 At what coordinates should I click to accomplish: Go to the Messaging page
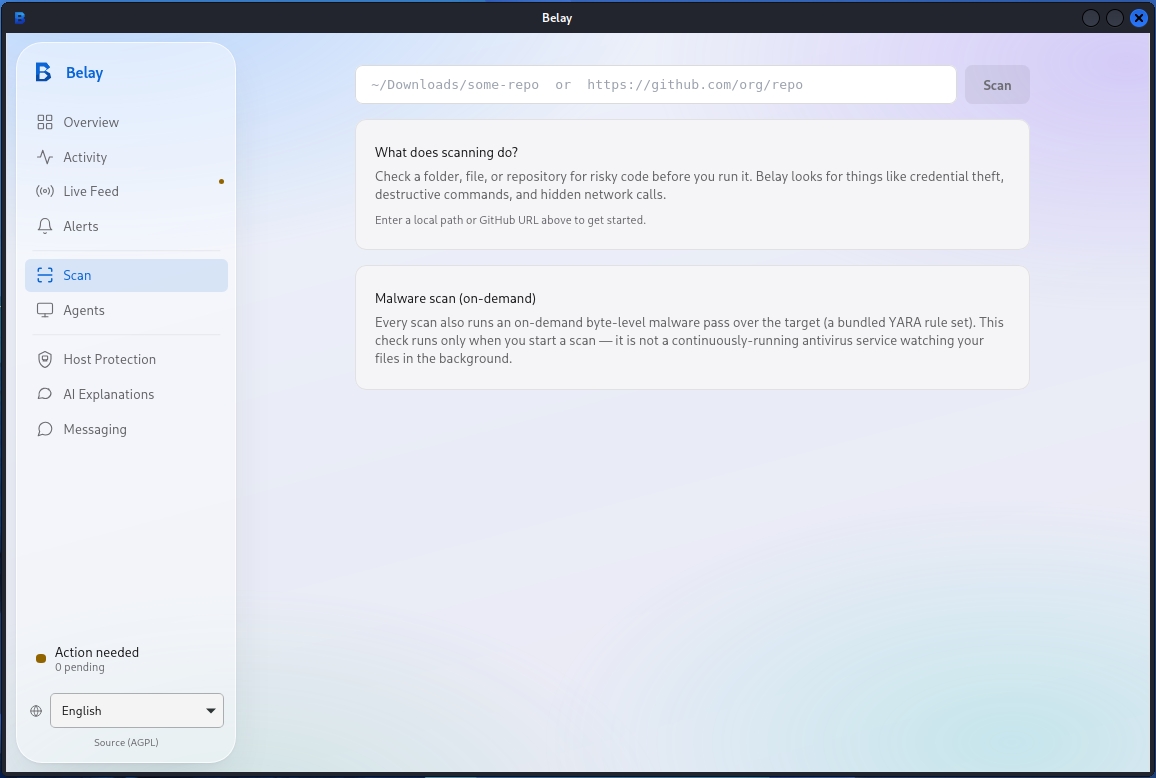click(x=126, y=429)
